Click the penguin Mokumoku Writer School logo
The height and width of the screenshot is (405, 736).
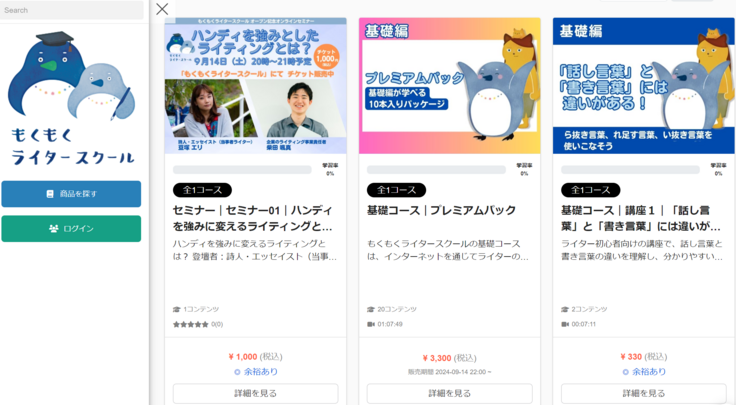tap(72, 99)
